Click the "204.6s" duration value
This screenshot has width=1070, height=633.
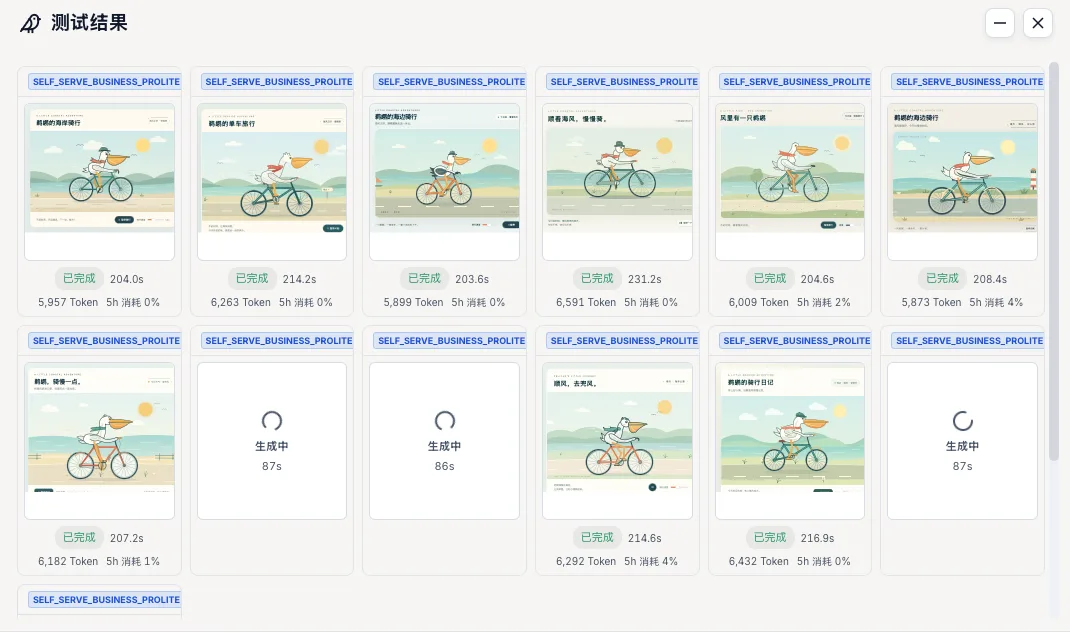[x=818, y=279]
